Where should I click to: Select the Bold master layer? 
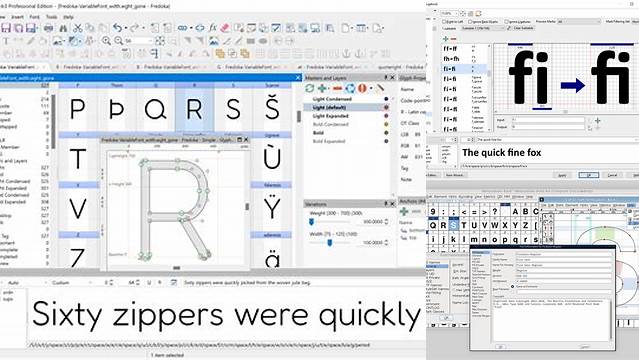[x=318, y=133]
